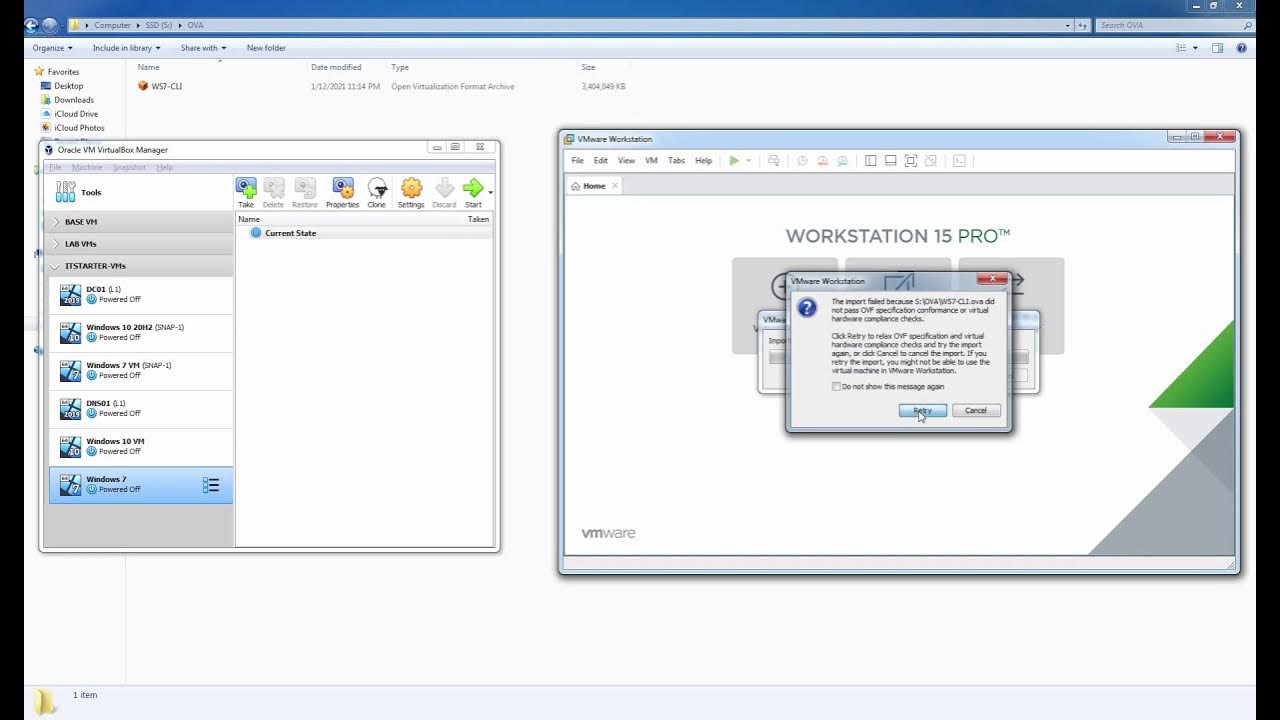This screenshot has height=720, width=1280.
Task: Open the File menu in VirtualBox Manager
Action: click(56, 167)
